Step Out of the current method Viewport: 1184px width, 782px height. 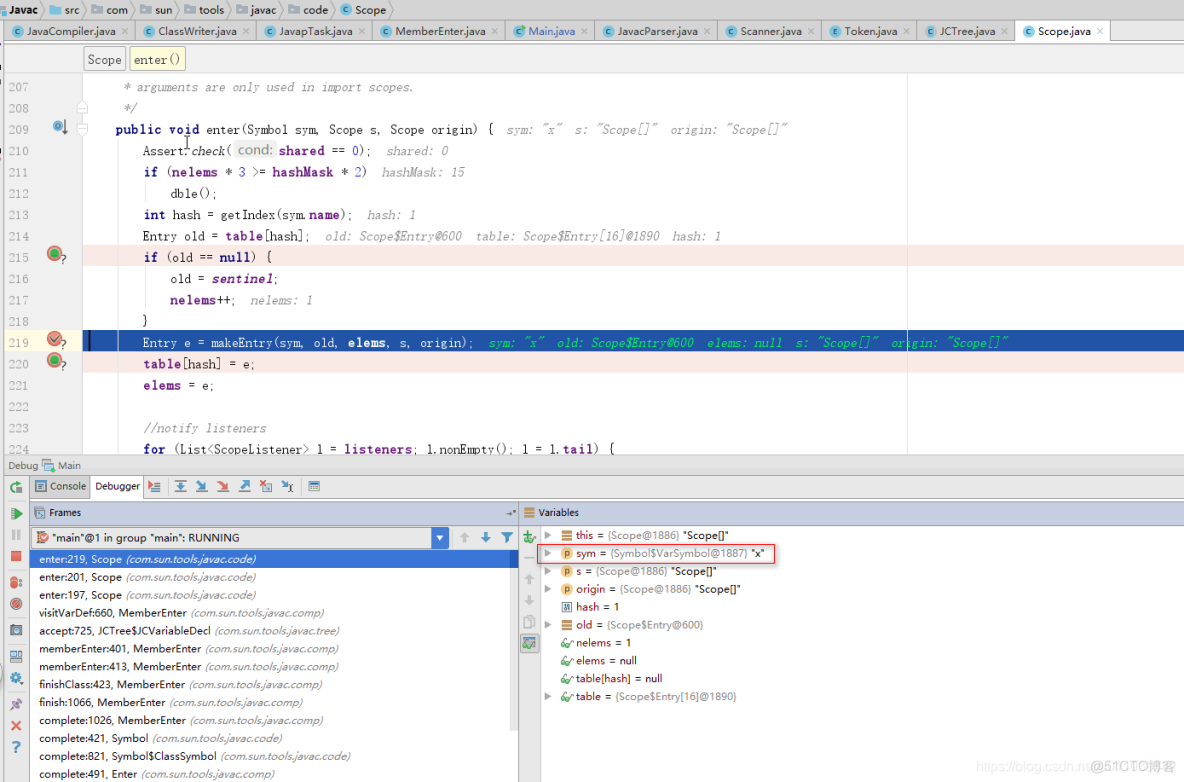pyautogui.click(x=244, y=486)
